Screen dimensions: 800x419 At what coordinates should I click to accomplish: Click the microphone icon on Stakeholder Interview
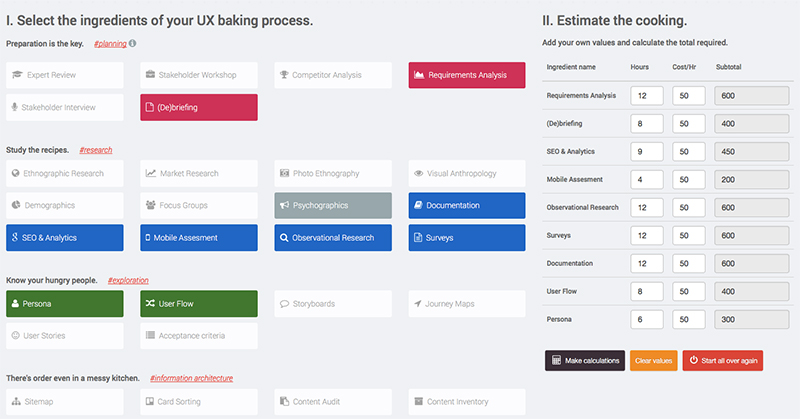coord(15,107)
